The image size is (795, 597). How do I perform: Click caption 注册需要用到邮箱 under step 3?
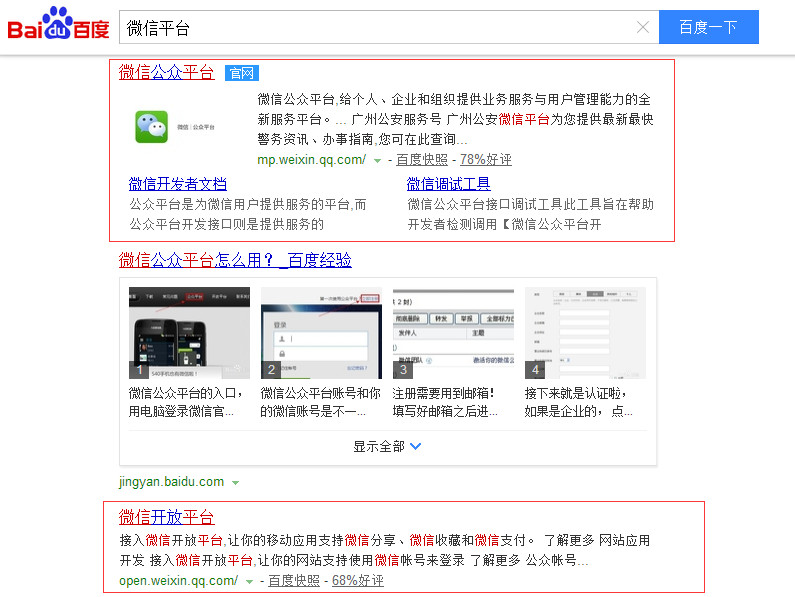tap(445, 402)
